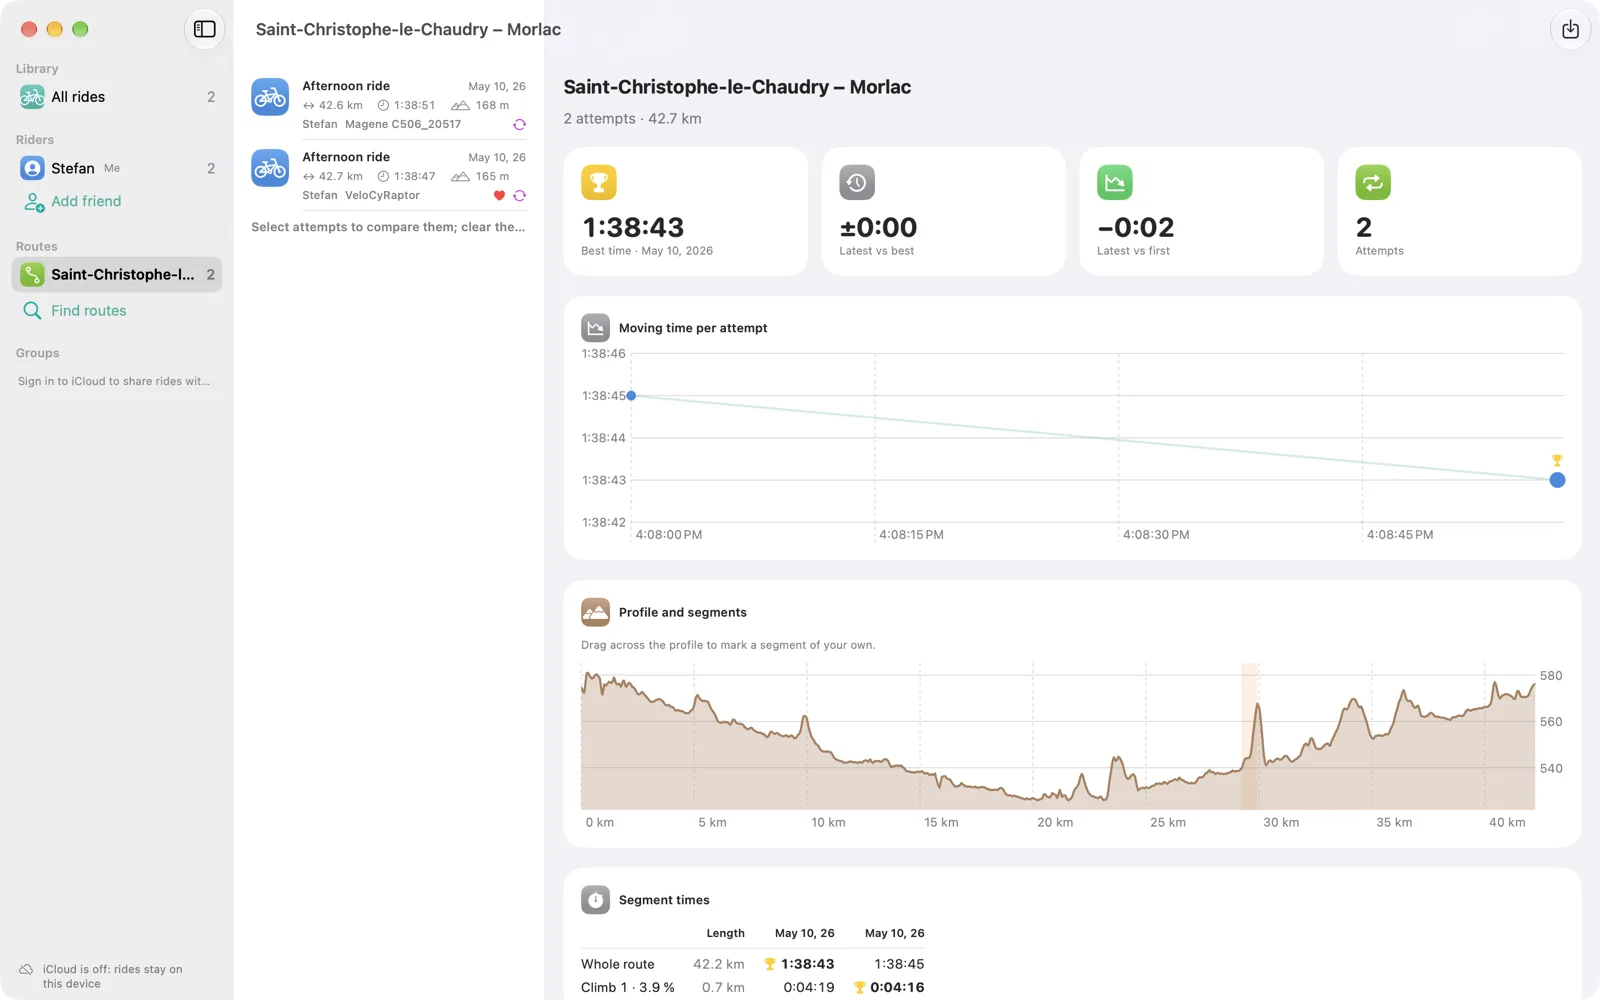Click sync icon on the VeloCyRaptor ride

click(x=519, y=196)
